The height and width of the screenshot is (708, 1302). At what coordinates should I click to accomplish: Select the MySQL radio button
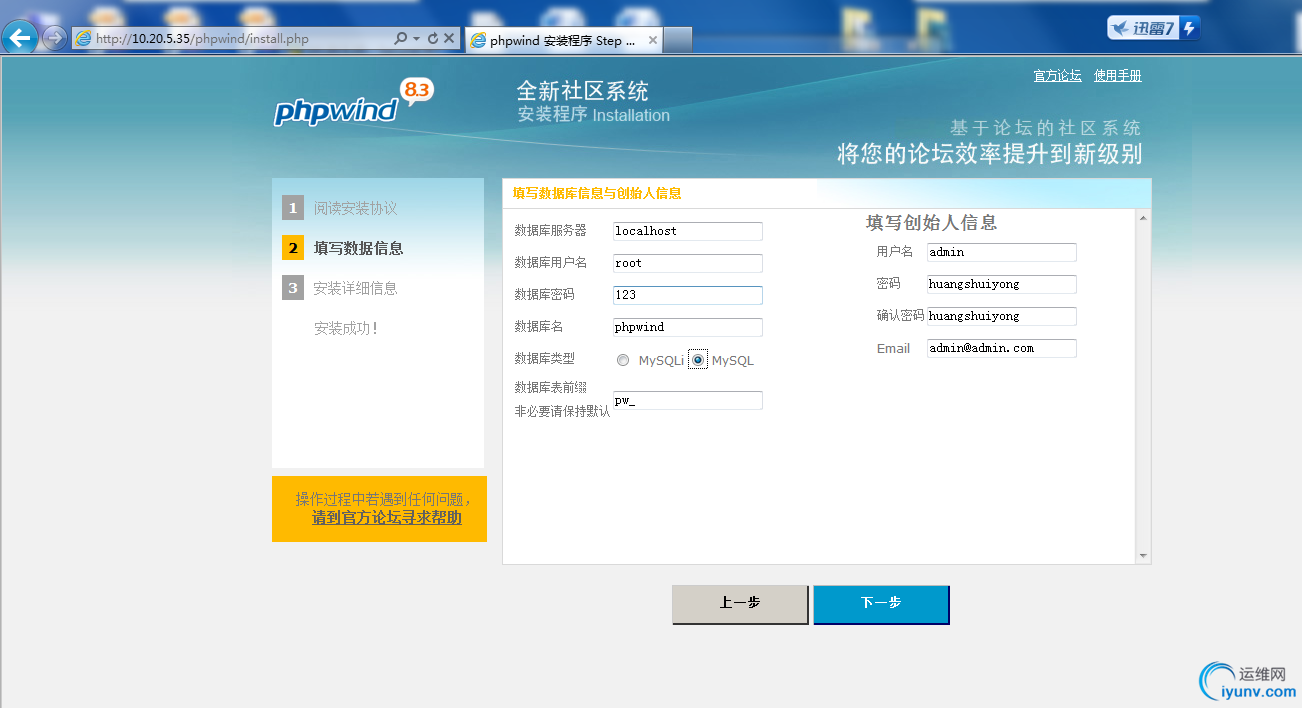point(698,360)
